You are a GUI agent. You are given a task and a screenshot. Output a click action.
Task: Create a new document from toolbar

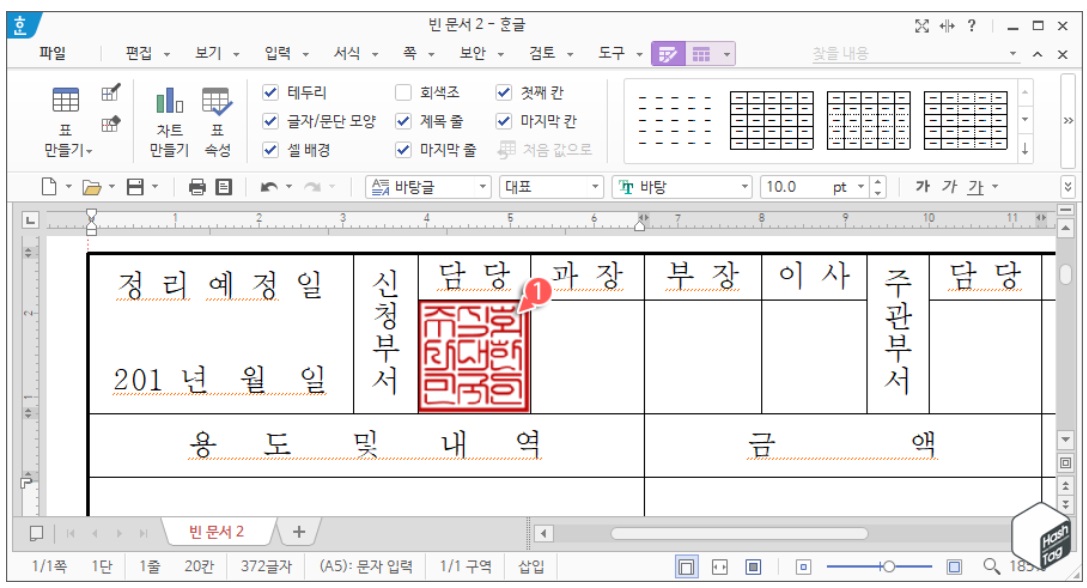pyautogui.click(x=49, y=187)
